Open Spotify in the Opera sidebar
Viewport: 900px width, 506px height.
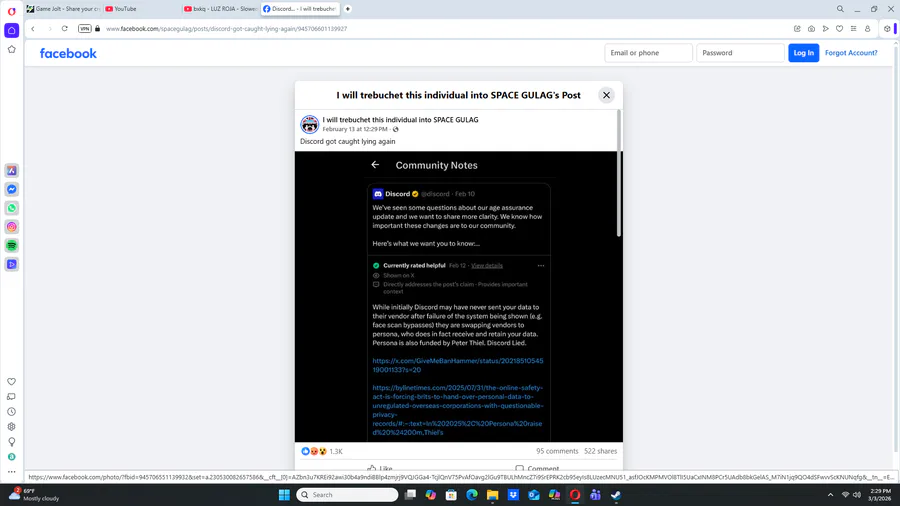pyautogui.click(x=11, y=246)
